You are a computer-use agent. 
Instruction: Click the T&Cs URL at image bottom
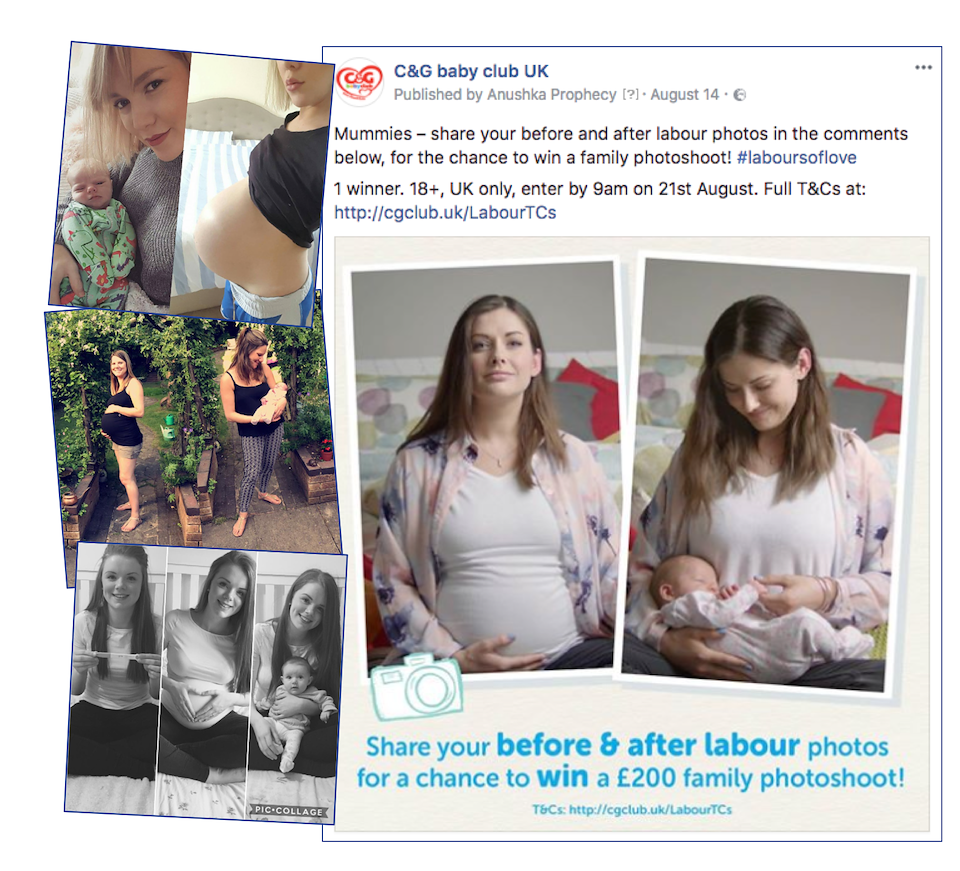point(632,809)
